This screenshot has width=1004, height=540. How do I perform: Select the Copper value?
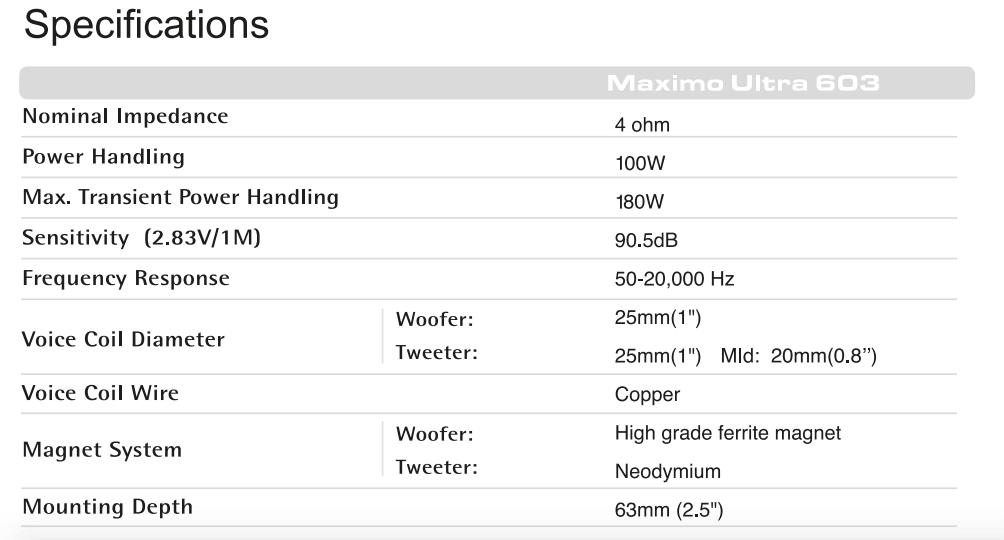coord(647,395)
